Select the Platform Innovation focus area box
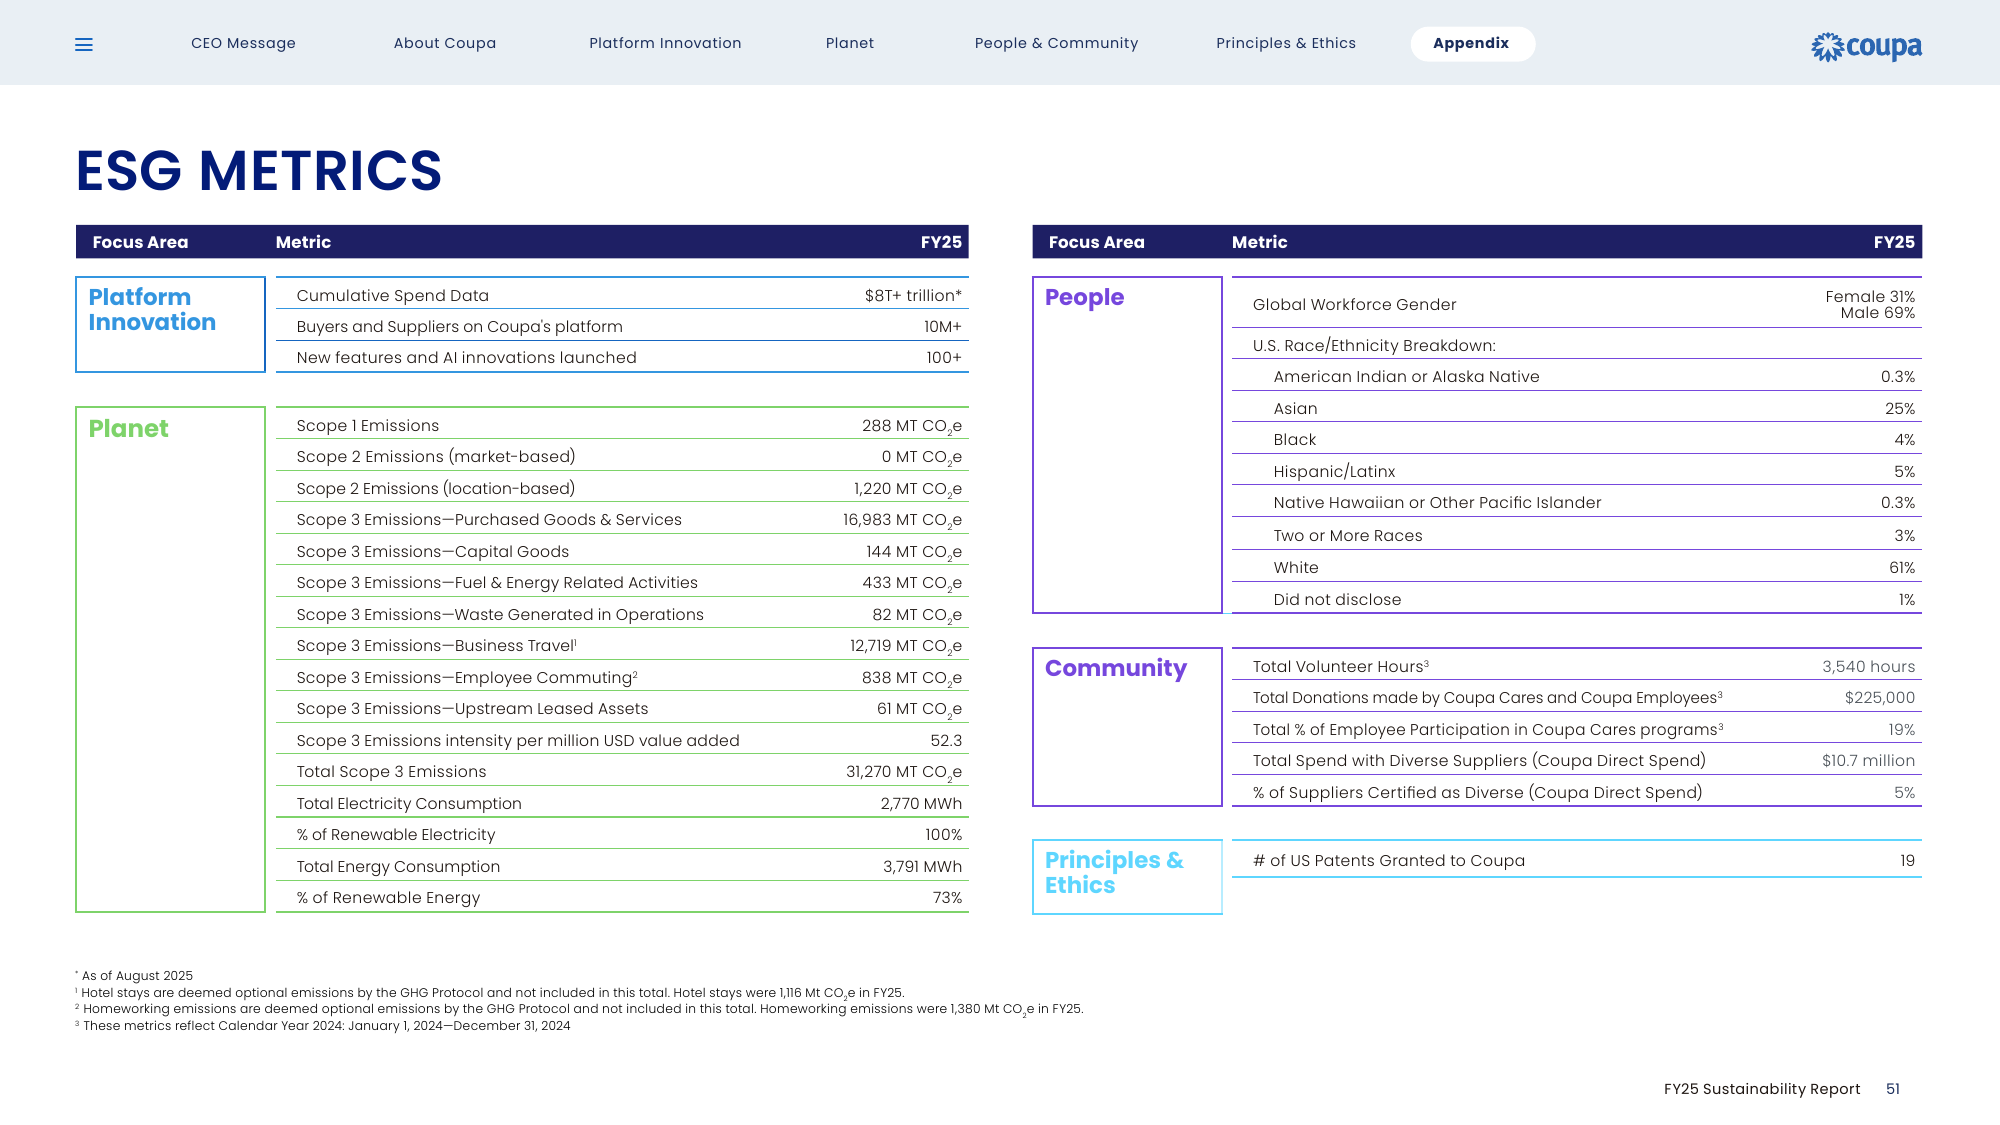Screen dimensions: 2000x1125 [x=170, y=324]
